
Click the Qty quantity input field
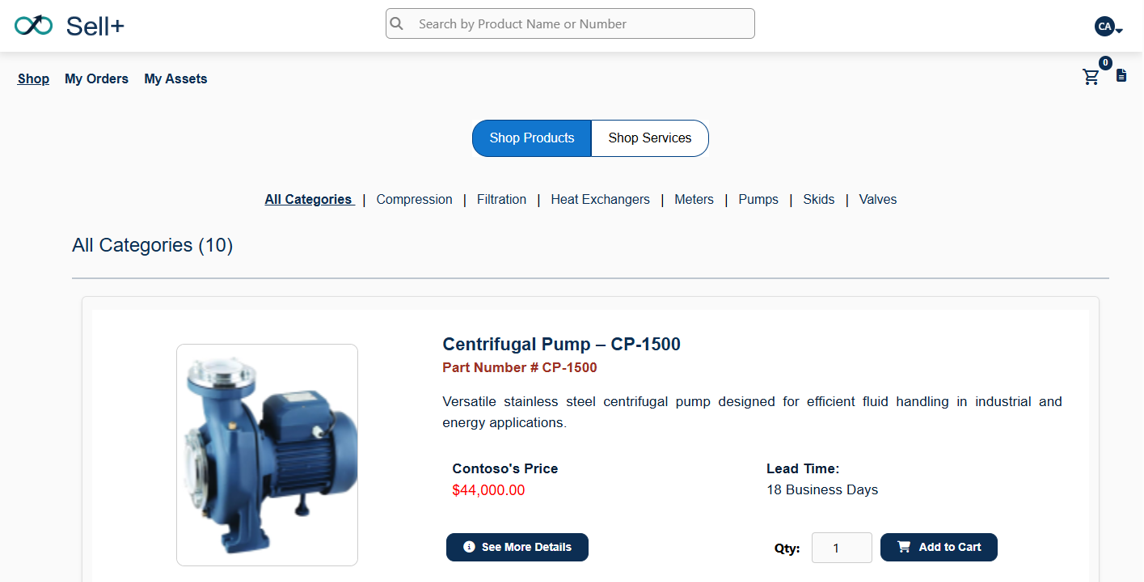click(841, 548)
